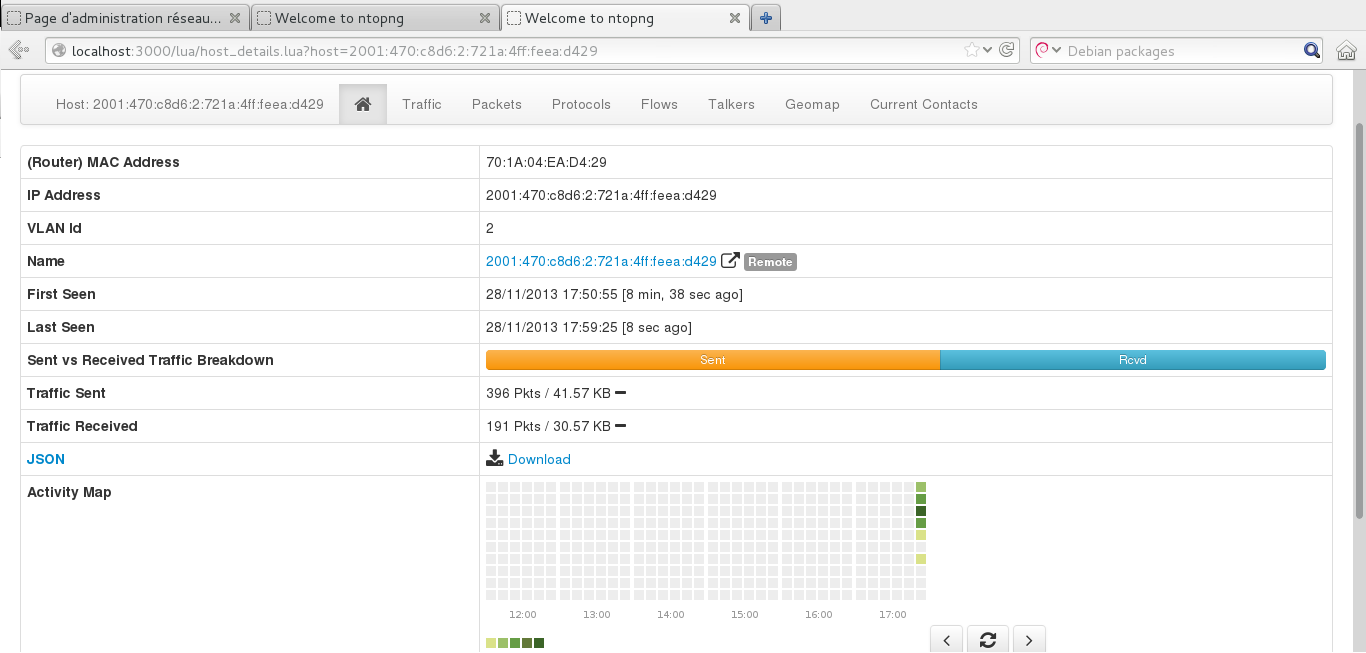This screenshot has height=653, width=1366.
Task: Click the orange Sent traffic bar
Action: pos(712,360)
